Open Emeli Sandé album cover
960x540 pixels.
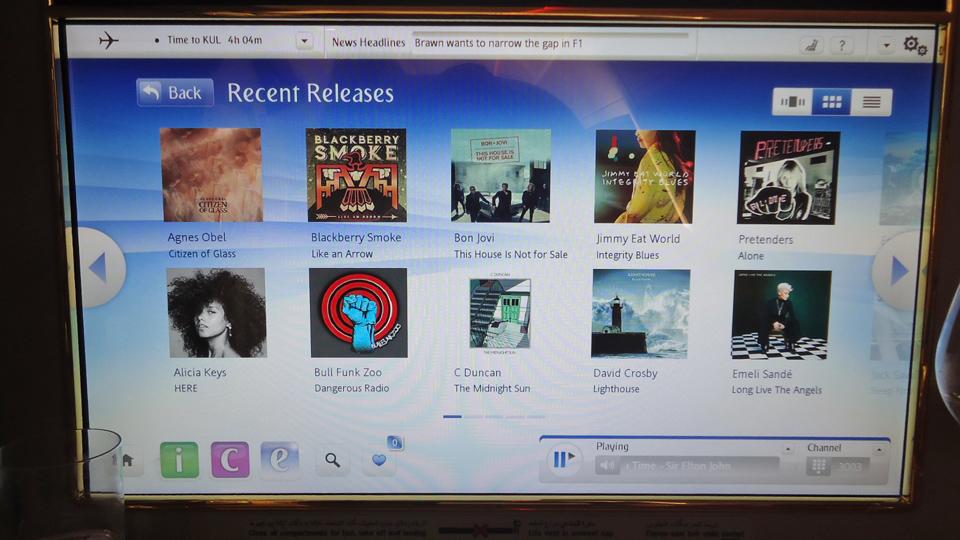[x=781, y=315]
